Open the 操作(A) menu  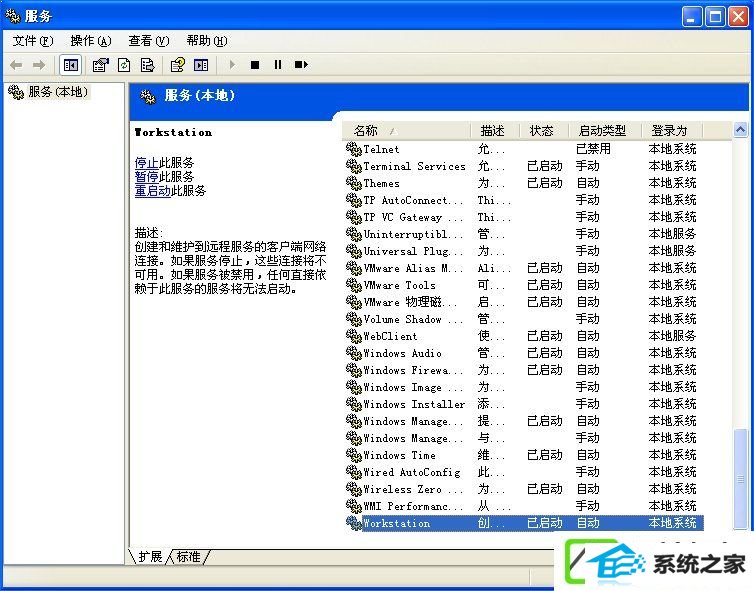point(91,41)
